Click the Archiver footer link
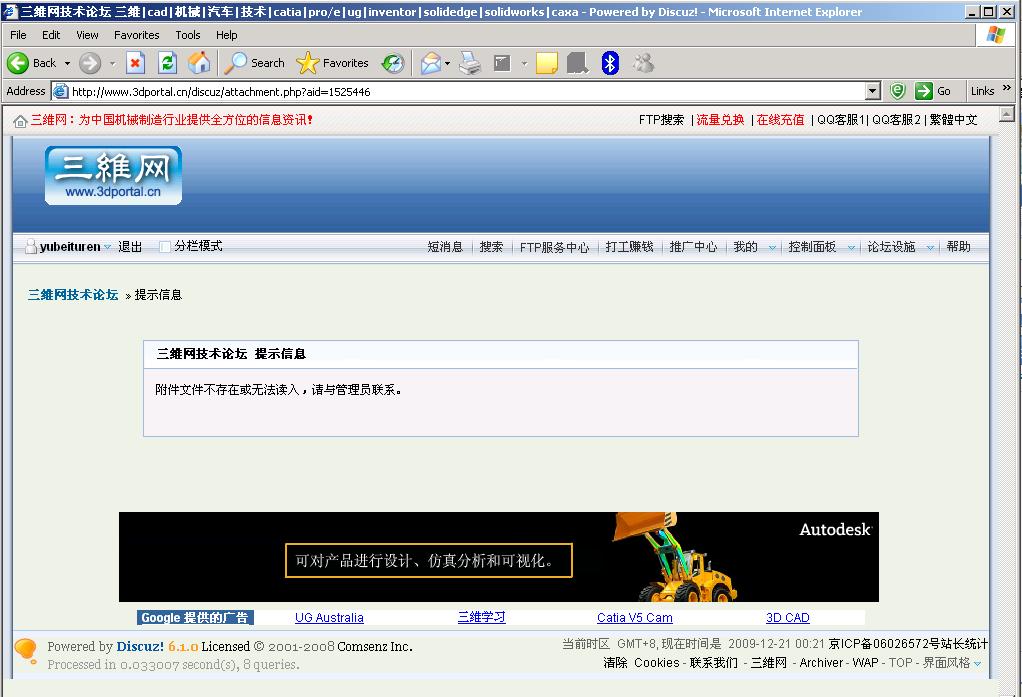This screenshot has height=697, width=1022. (821, 663)
